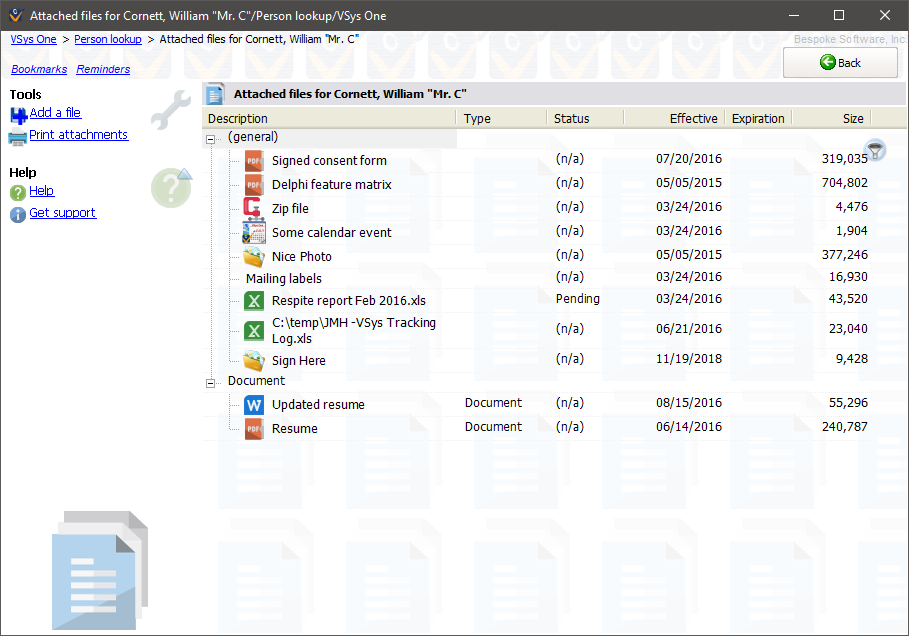Click the printer icon for Print attachments

[18, 136]
